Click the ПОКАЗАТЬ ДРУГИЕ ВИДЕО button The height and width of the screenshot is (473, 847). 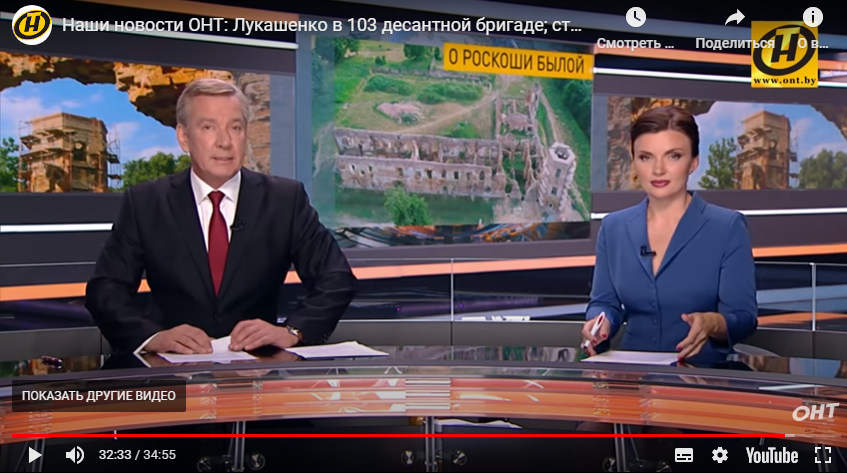99,396
